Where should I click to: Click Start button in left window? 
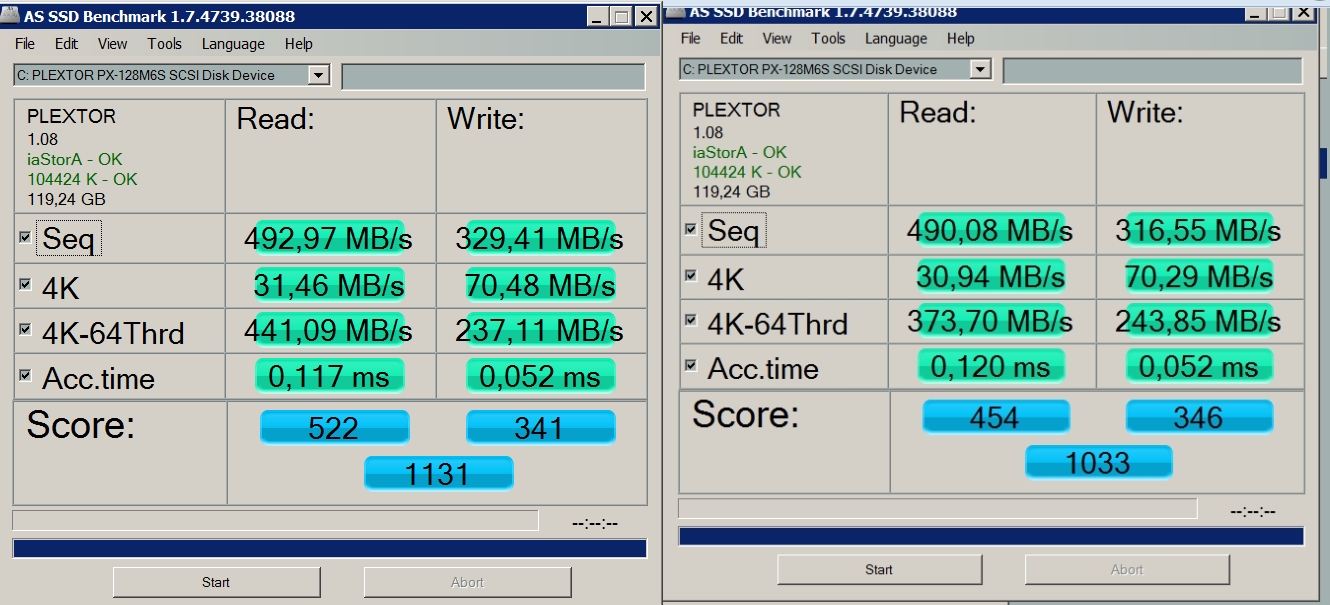216,582
